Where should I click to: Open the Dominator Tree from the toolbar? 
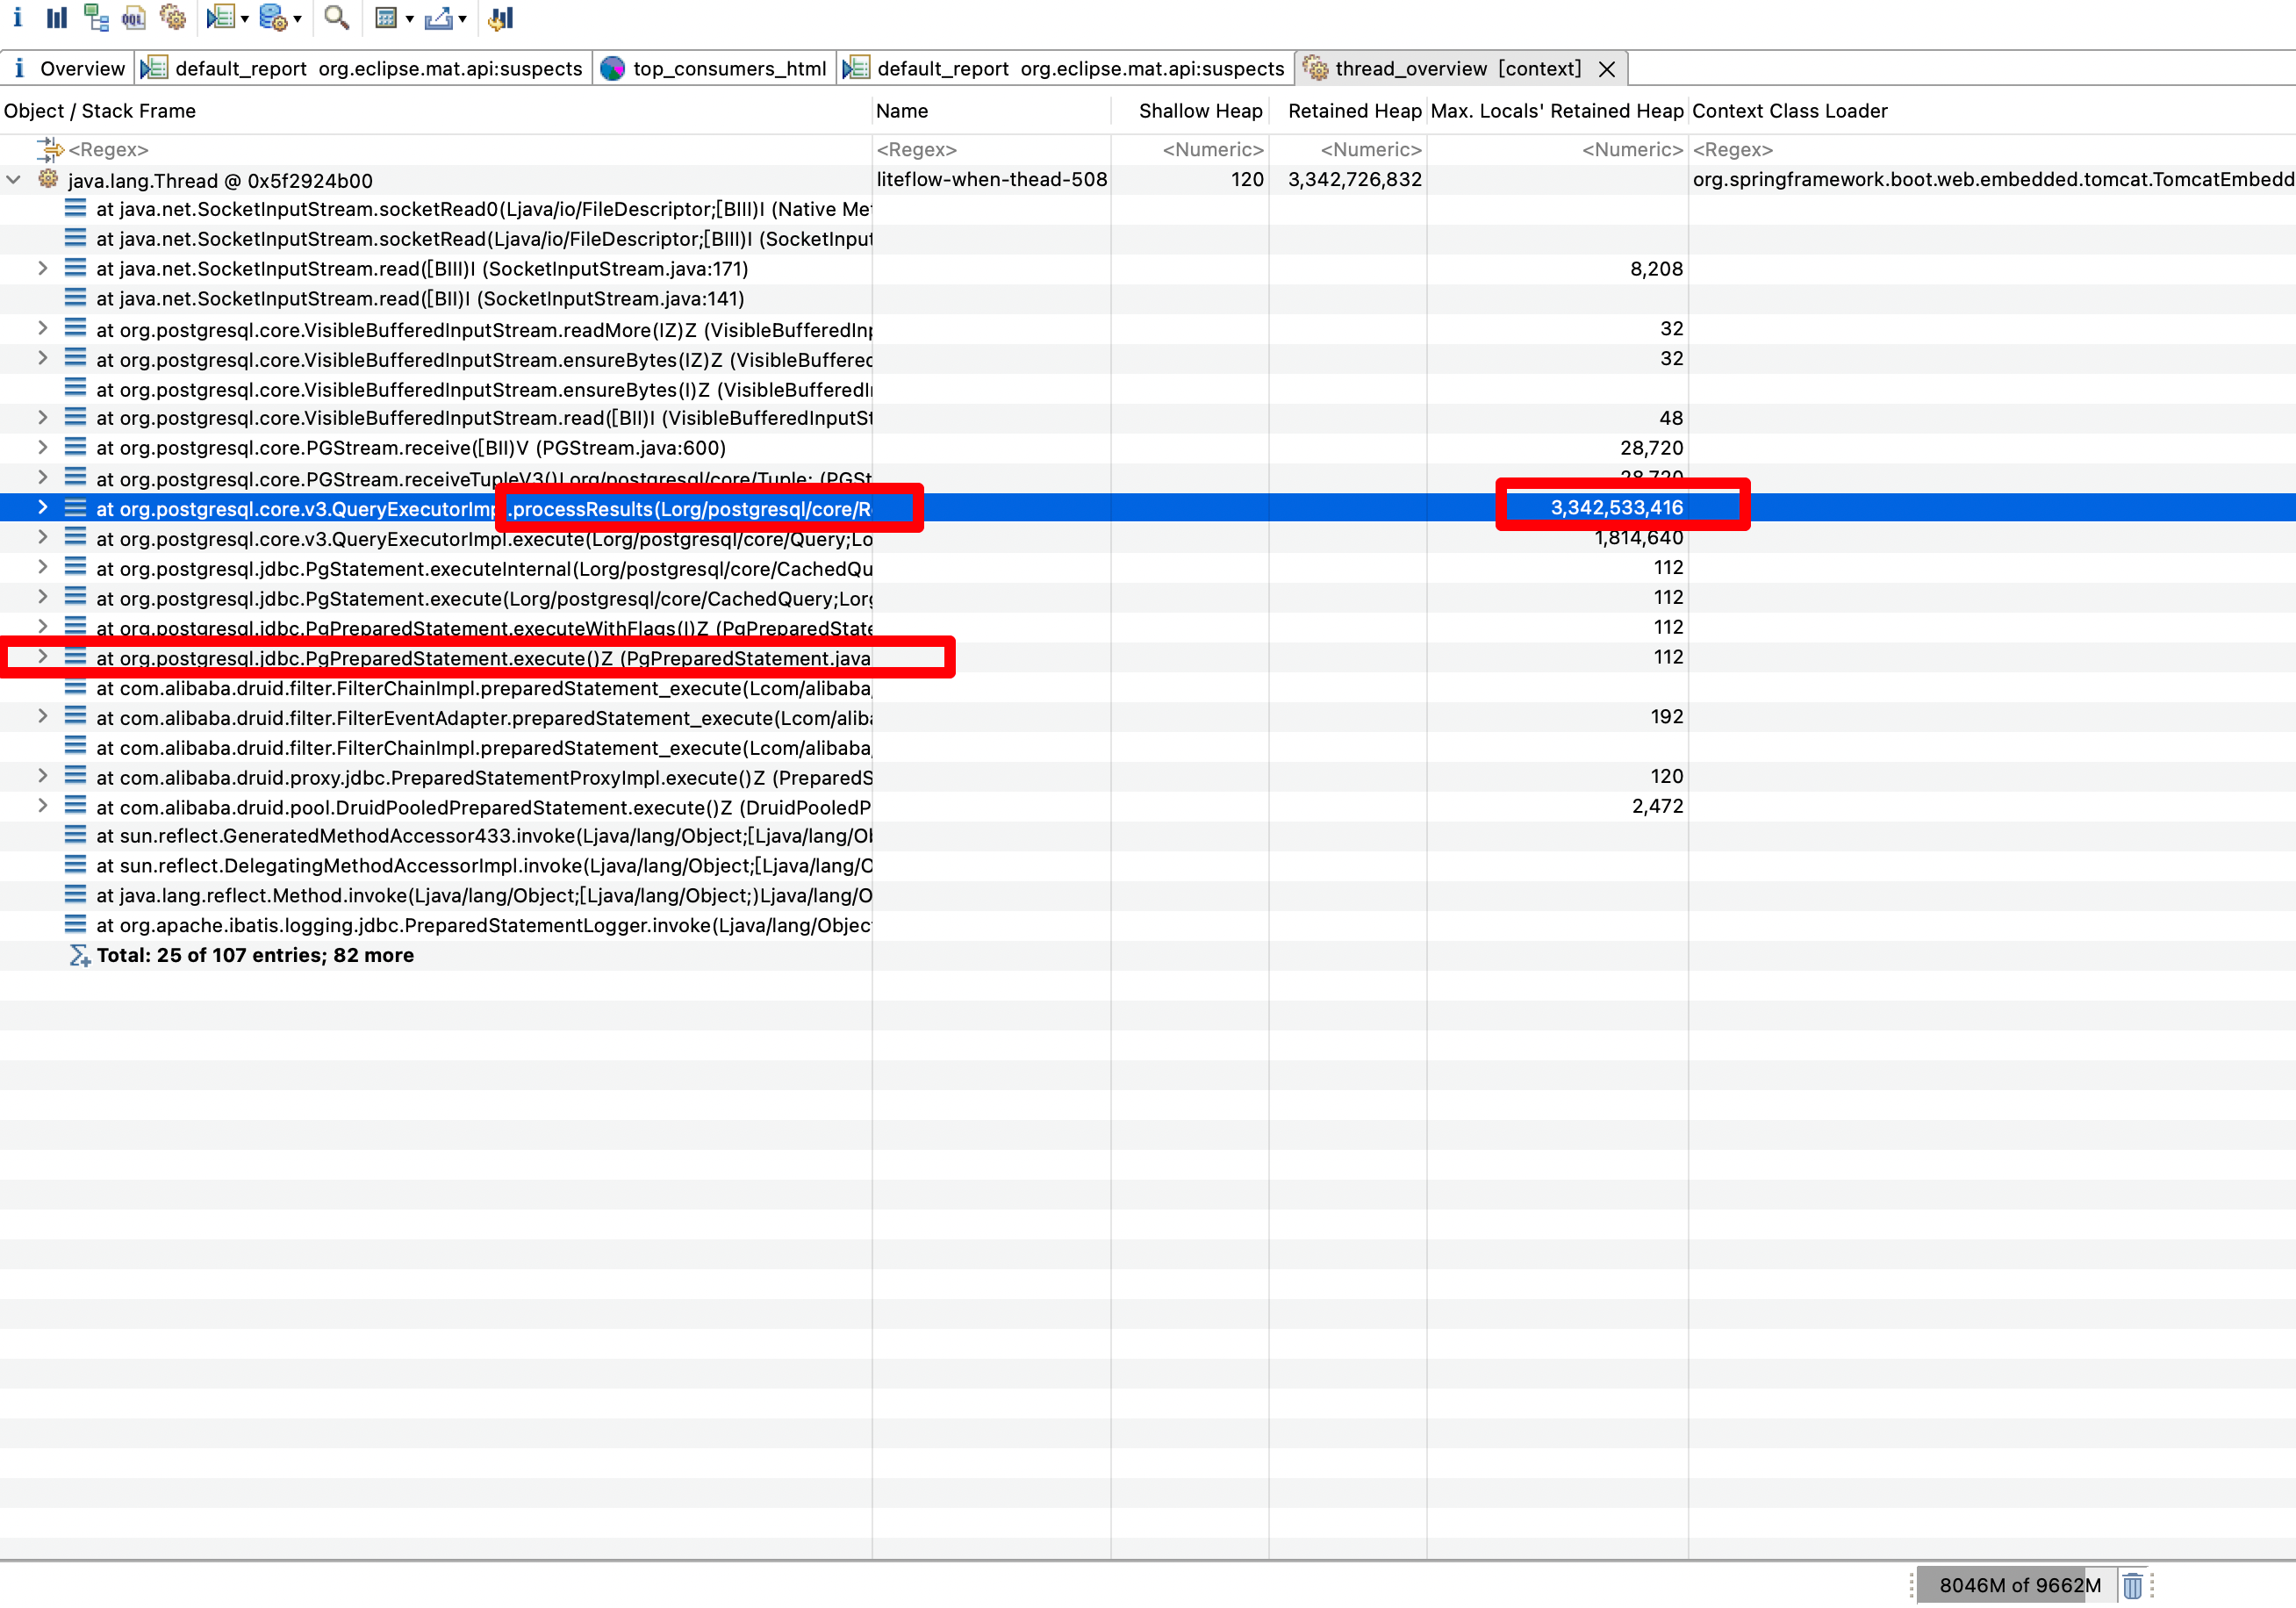pyautogui.click(x=96, y=17)
